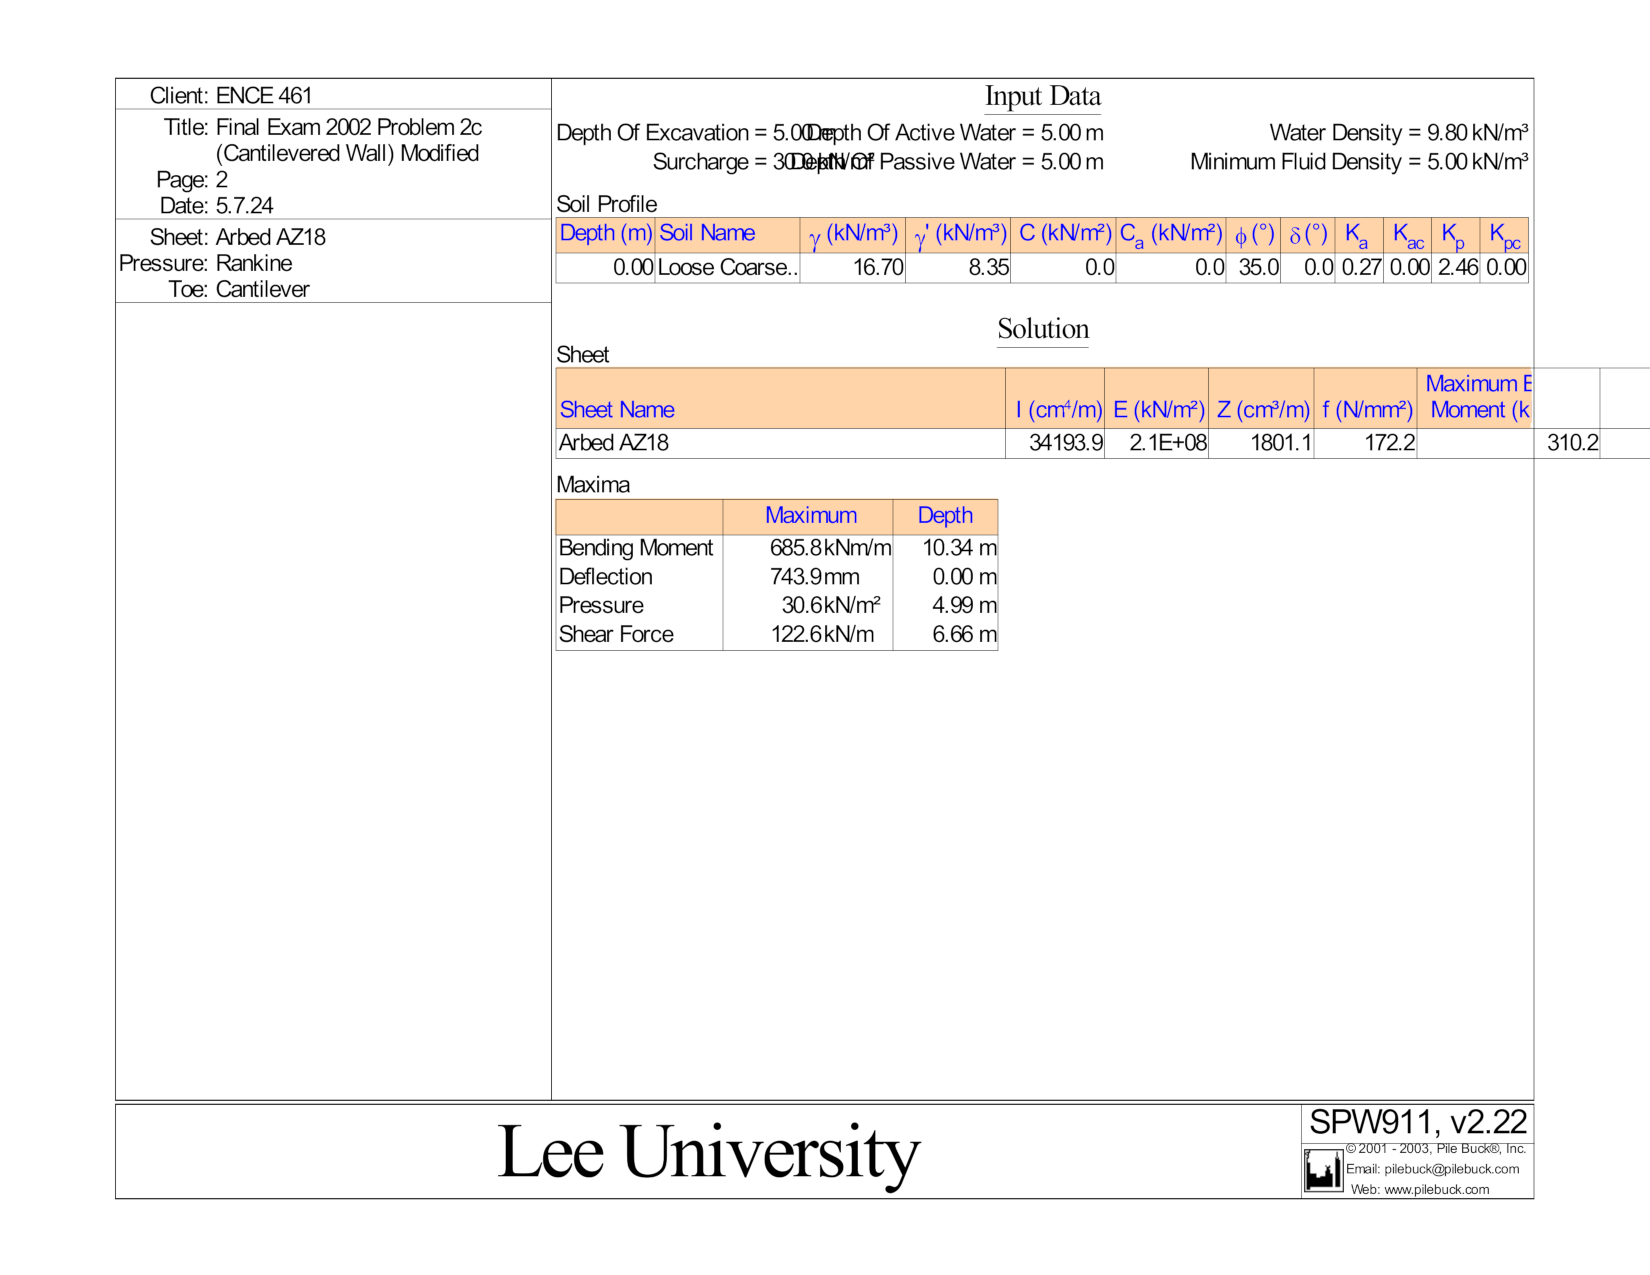Image resolution: width=1650 pixels, height=1275 pixels.
Task: Click the Ka column header
Action: point(1358,234)
